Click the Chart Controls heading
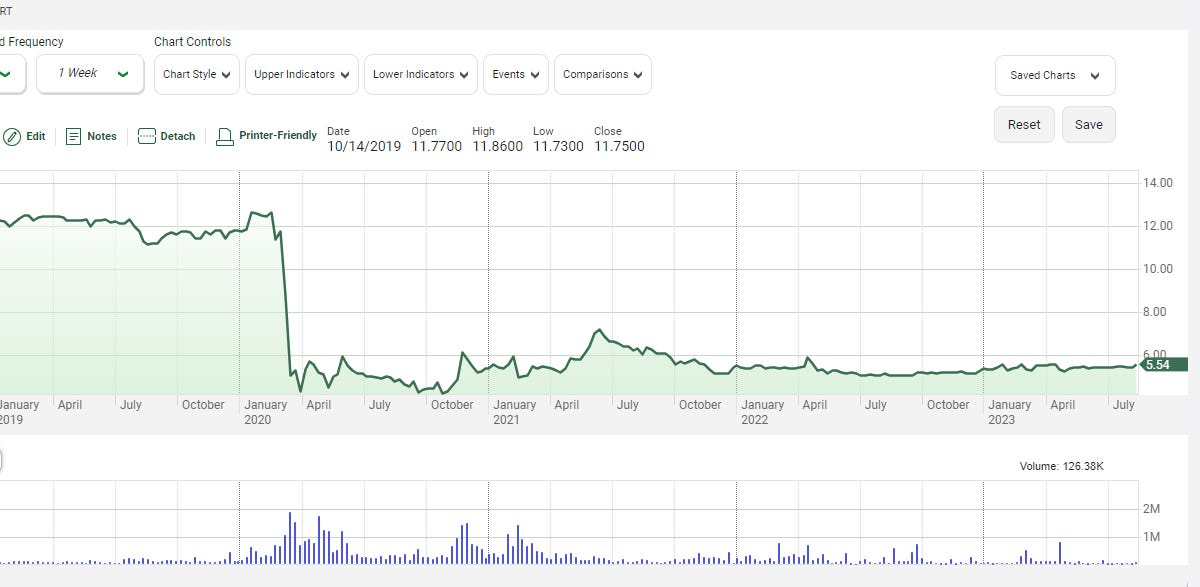1200x587 pixels. click(x=192, y=41)
